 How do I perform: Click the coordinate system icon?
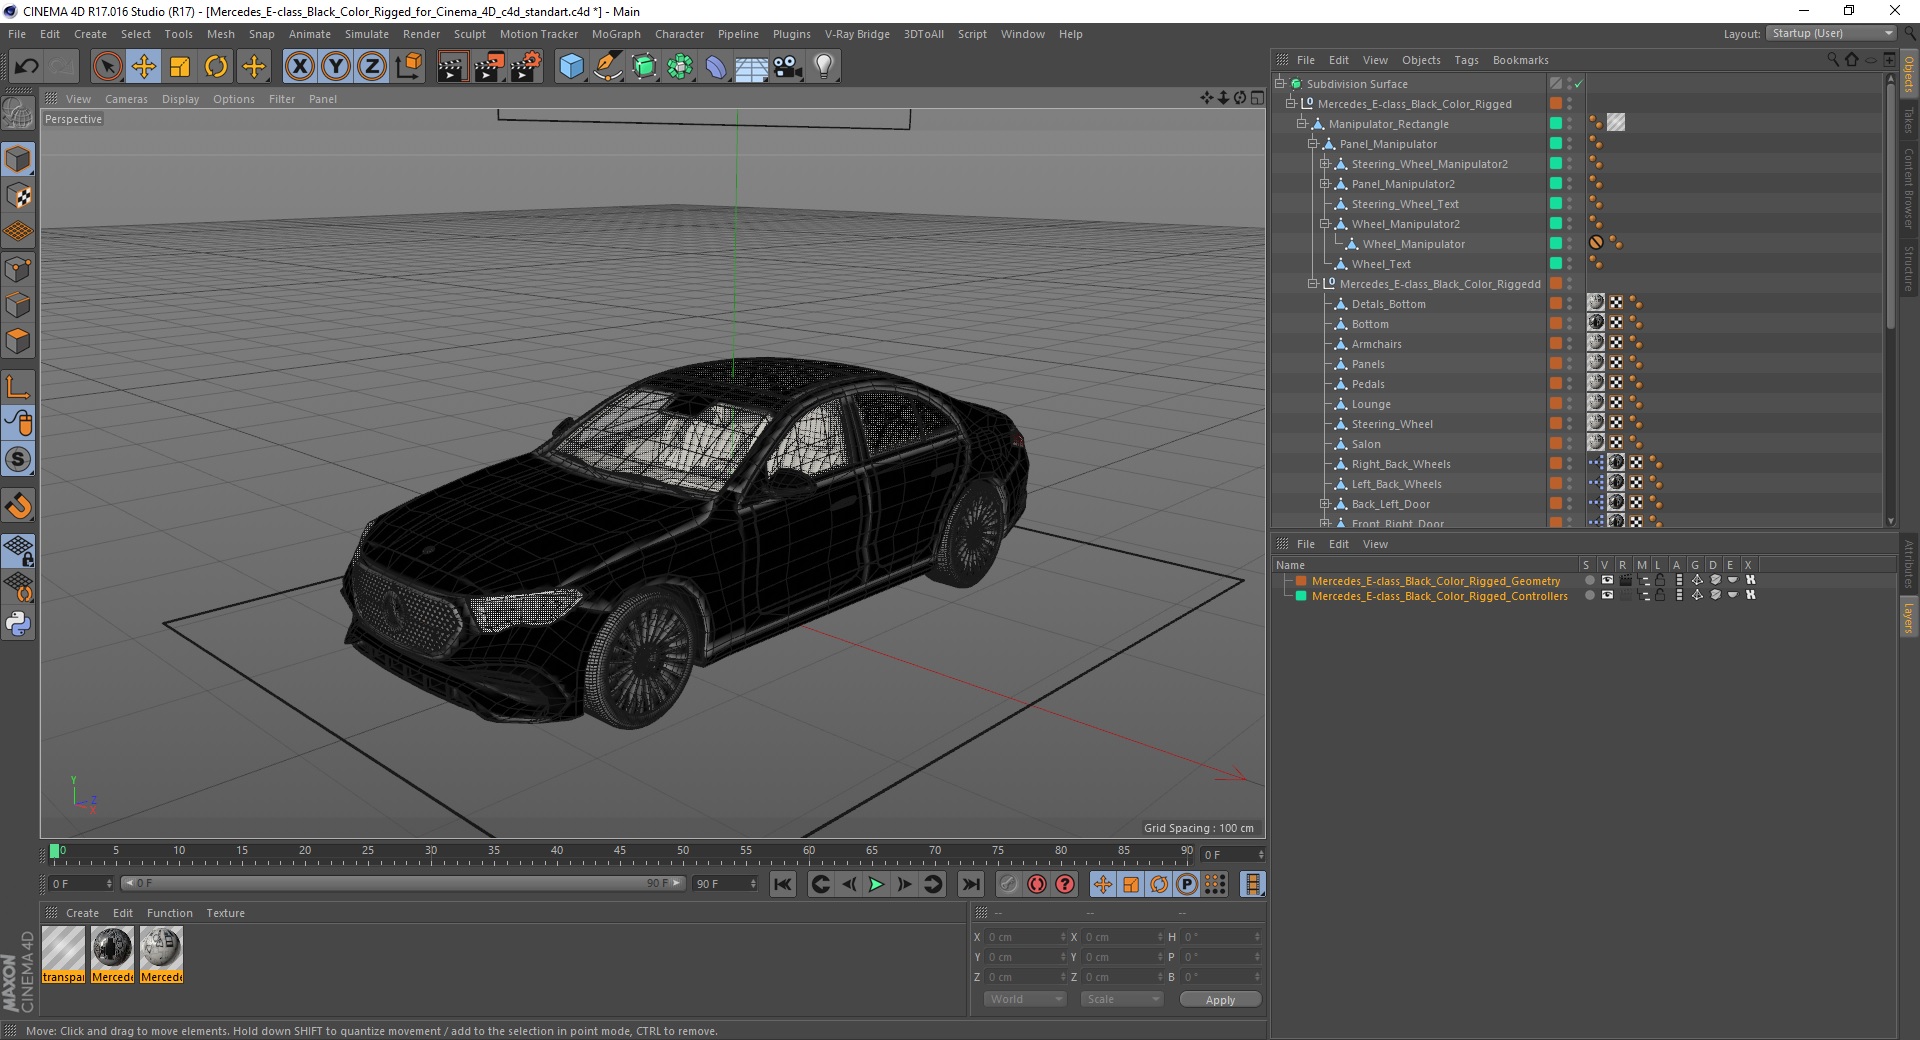408,67
